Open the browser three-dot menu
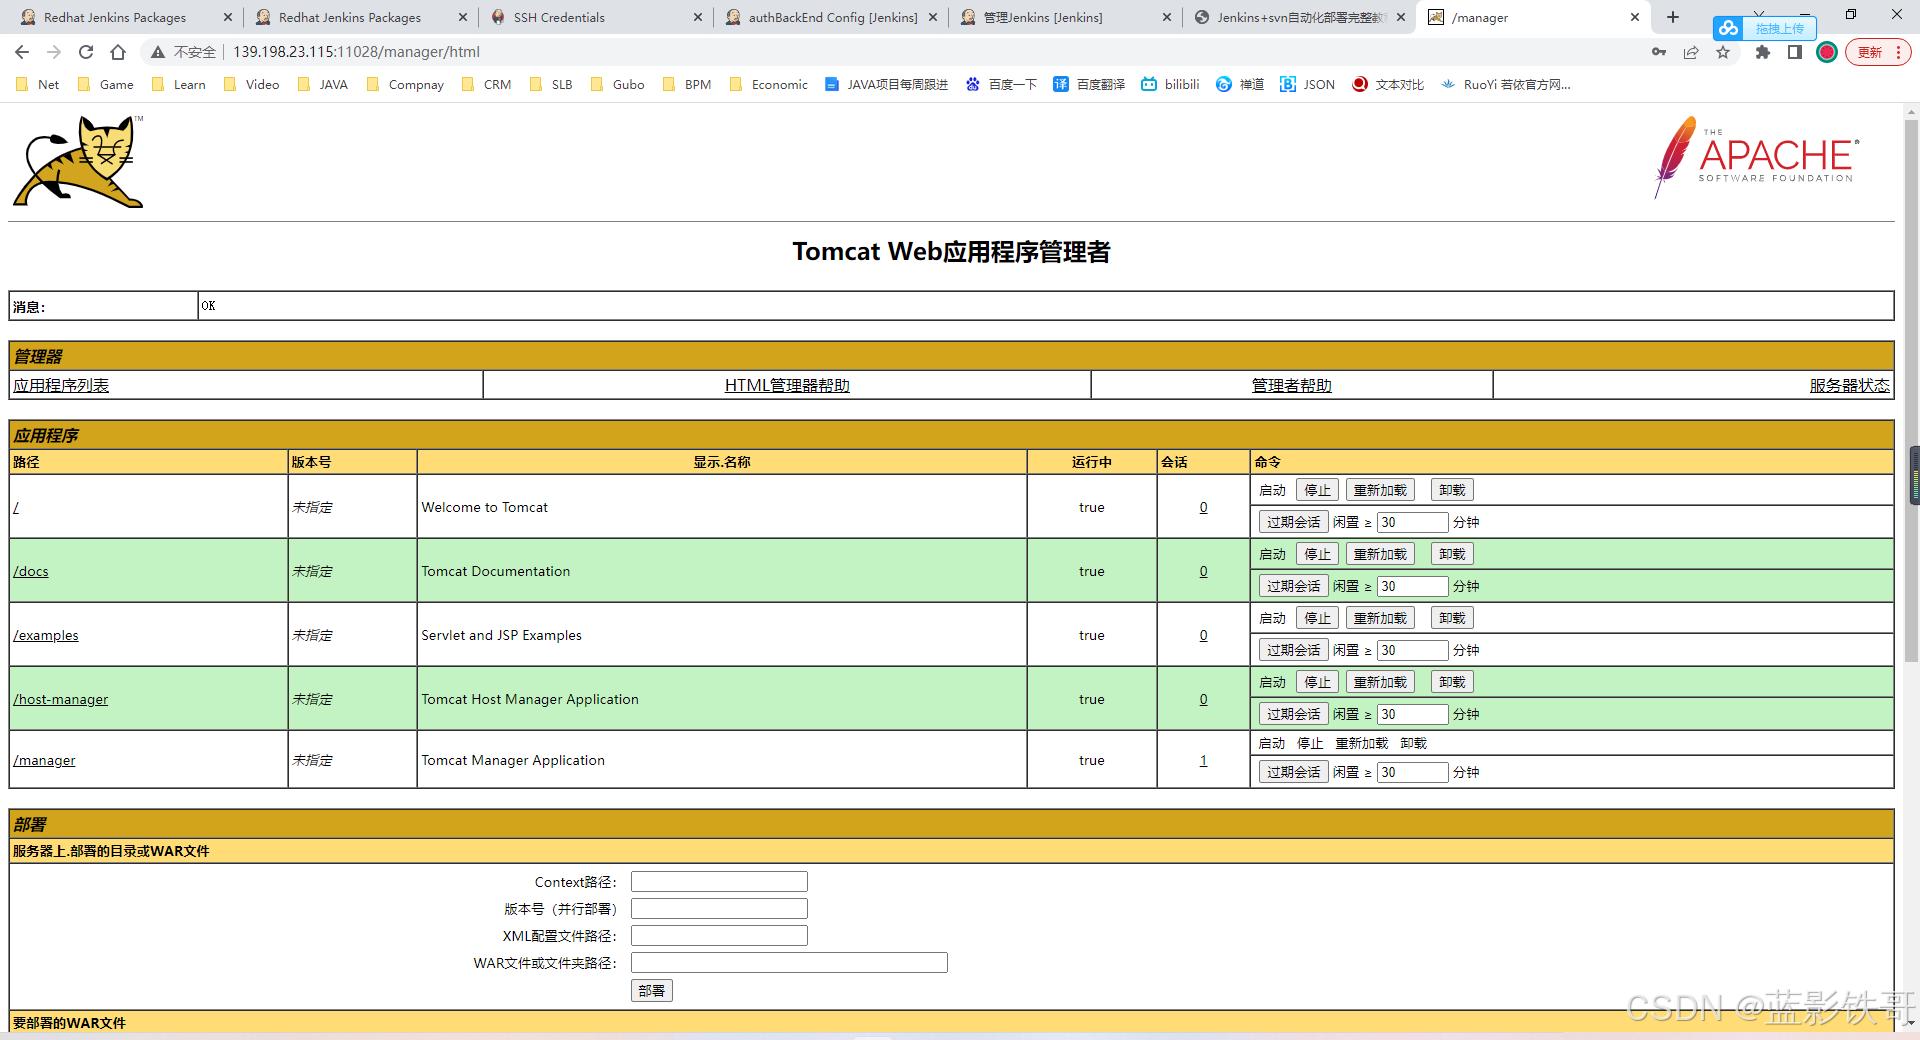This screenshot has width=1920, height=1040. [x=1898, y=52]
